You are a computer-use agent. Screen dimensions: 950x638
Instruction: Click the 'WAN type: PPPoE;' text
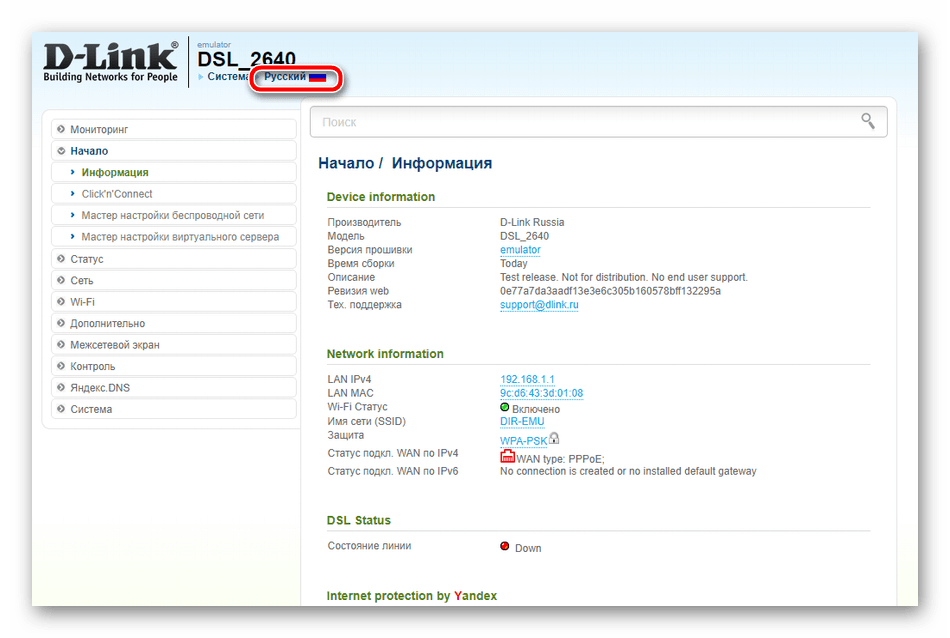click(x=560, y=459)
